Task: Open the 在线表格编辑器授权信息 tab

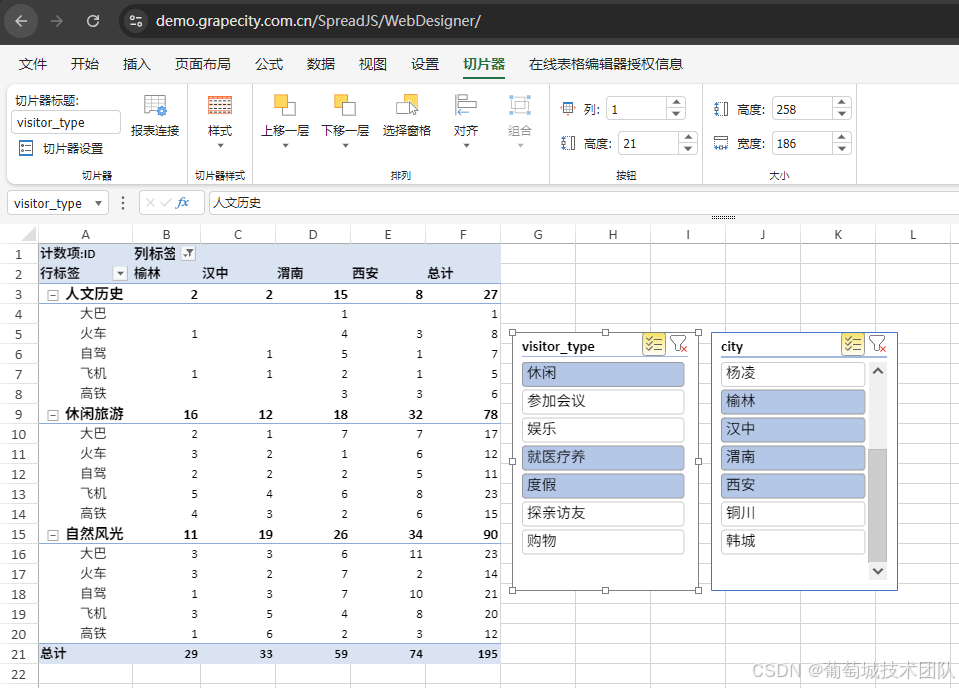Action: coord(605,64)
